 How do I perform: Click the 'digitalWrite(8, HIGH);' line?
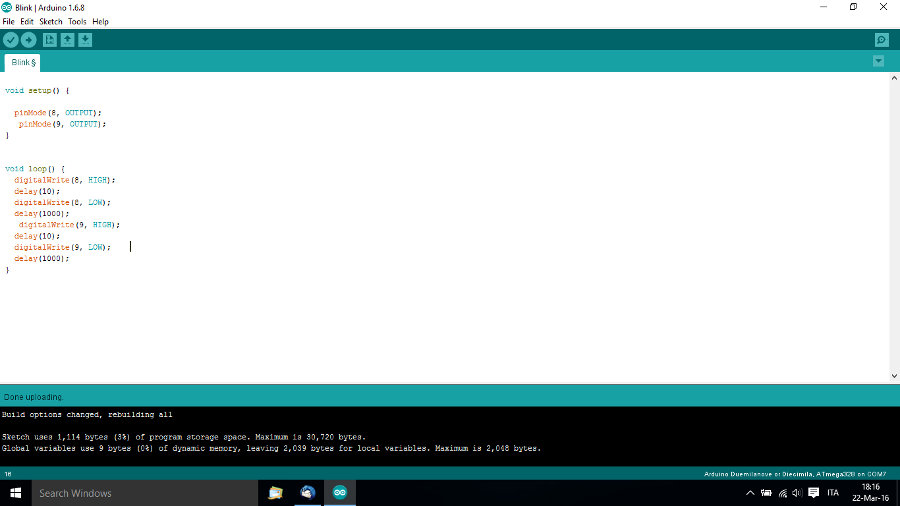coord(64,180)
